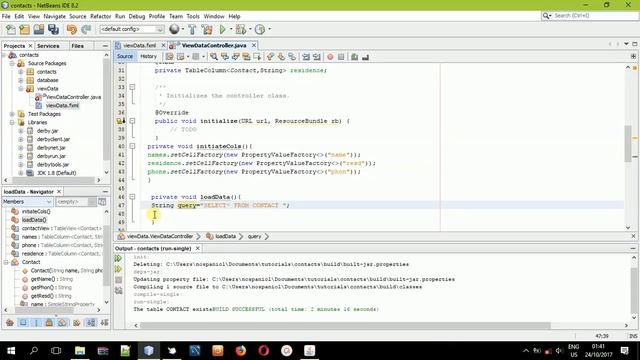Open Windows Start menu
The height and width of the screenshot is (360, 640).
coord(11,351)
